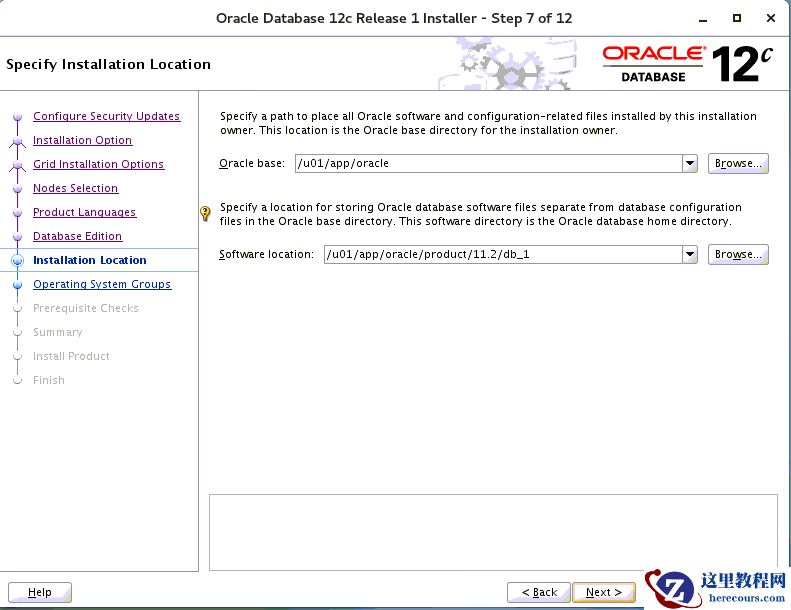Click the Installation Location step bullet icon
This screenshot has height=610, width=791.
click(x=18, y=260)
